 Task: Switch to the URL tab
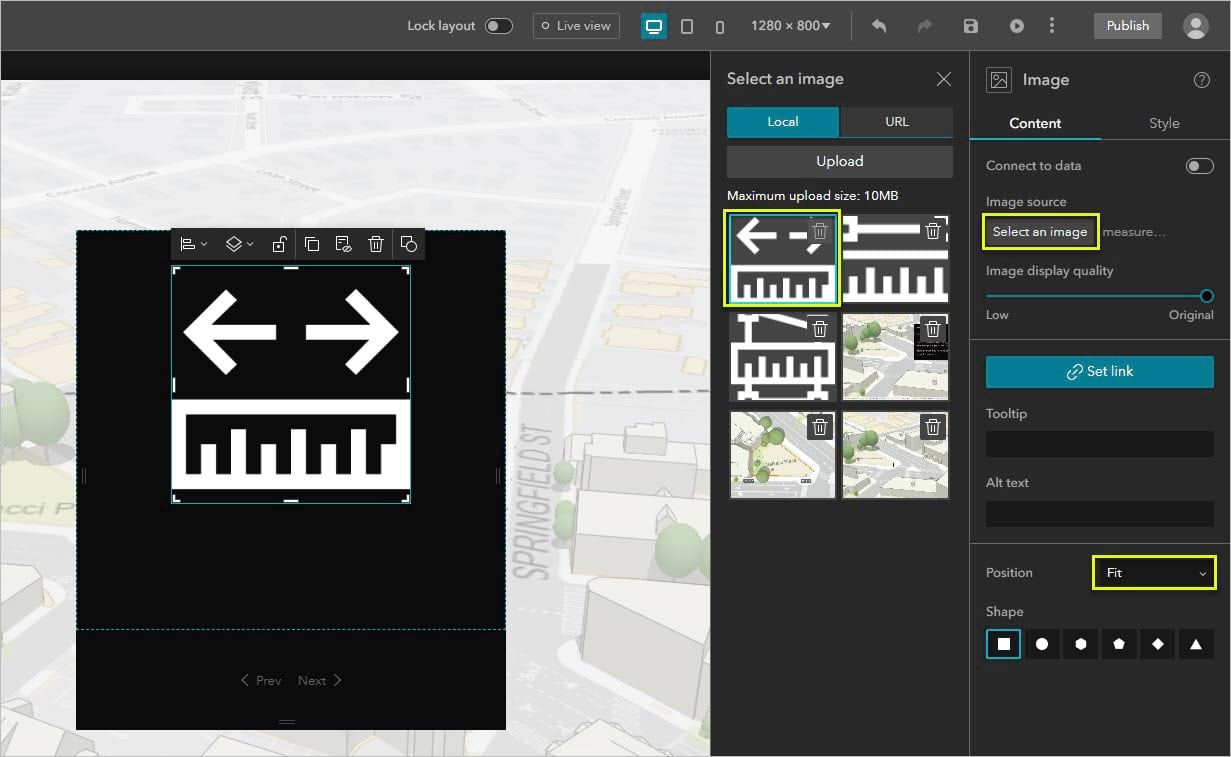pos(896,121)
